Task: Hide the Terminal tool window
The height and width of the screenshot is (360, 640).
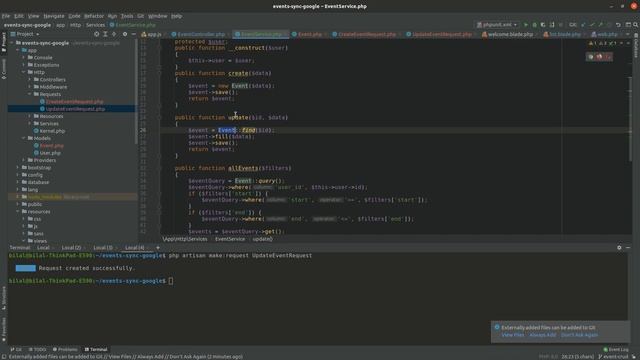Action: (628, 247)
